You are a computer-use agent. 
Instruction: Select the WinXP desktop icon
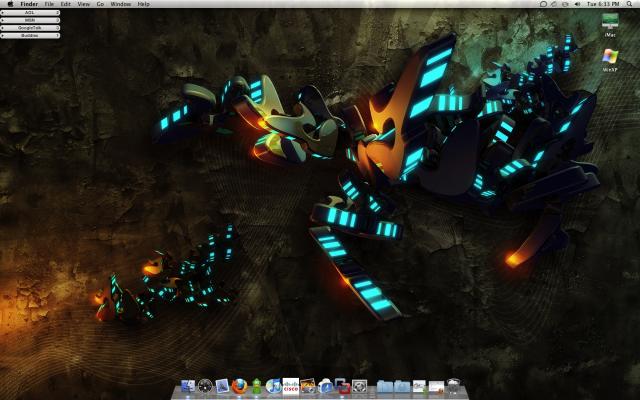tap(610, 56)
